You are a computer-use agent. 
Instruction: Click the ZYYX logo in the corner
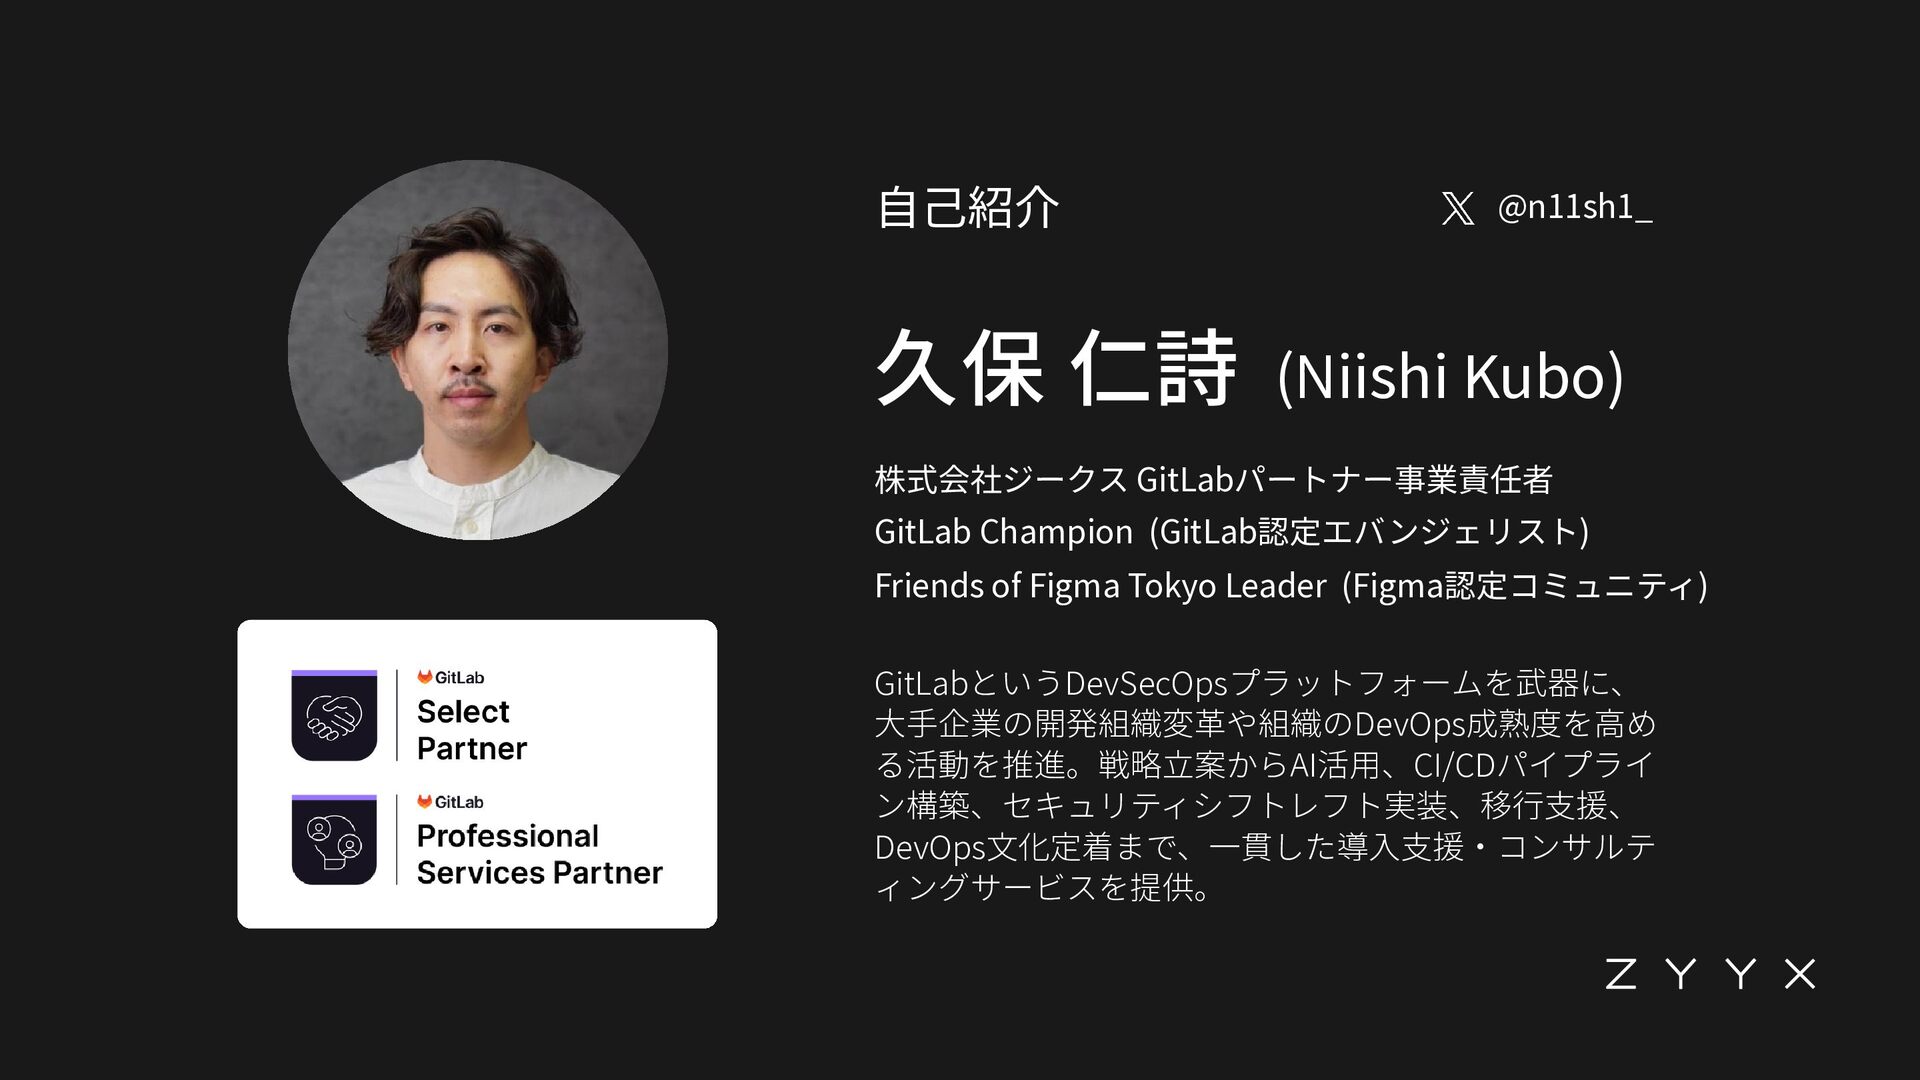pos(1711,974)
